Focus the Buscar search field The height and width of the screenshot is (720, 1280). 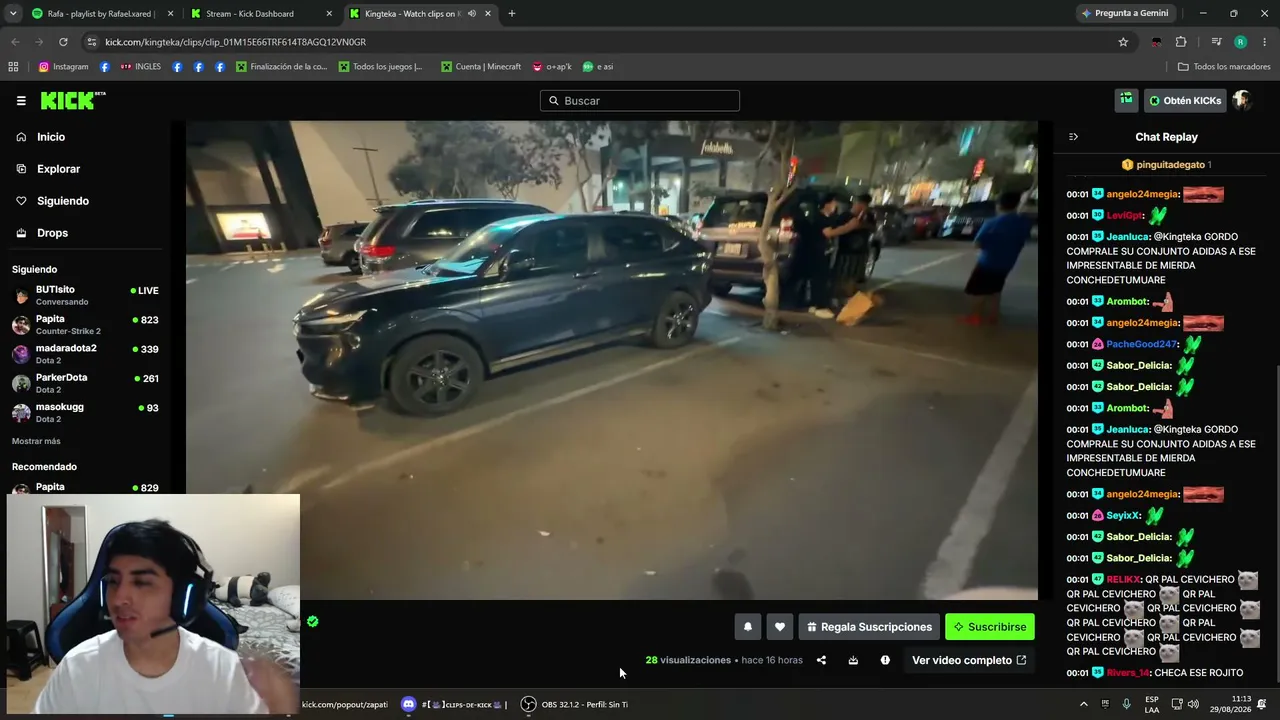pos(640,100)
